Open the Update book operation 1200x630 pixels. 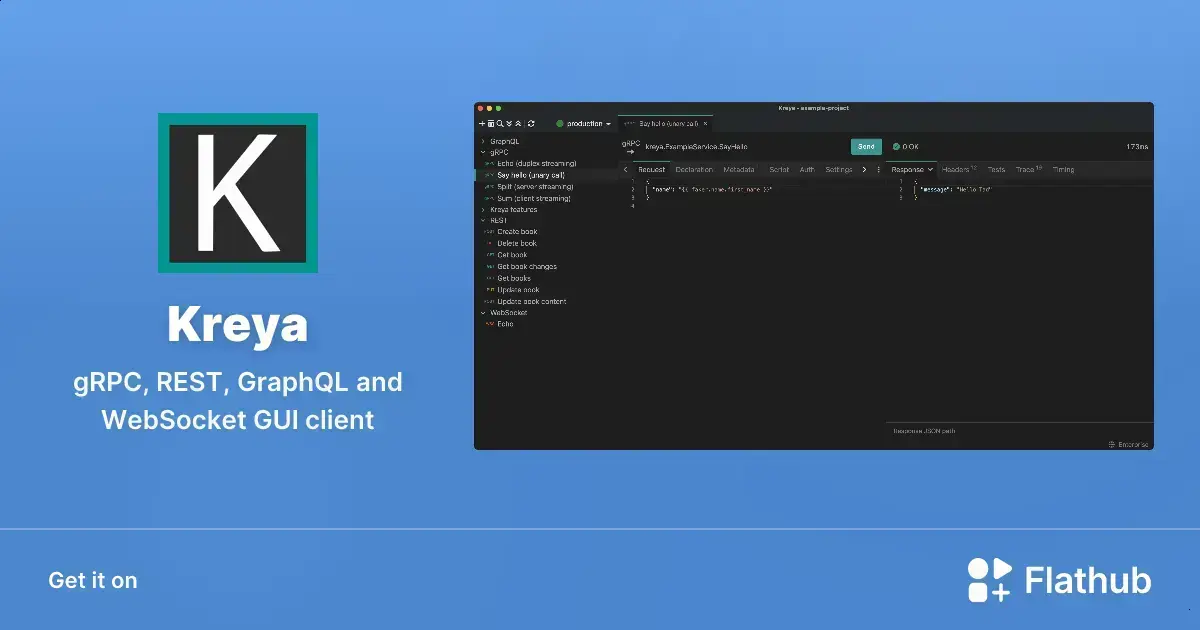click(518, 290)
